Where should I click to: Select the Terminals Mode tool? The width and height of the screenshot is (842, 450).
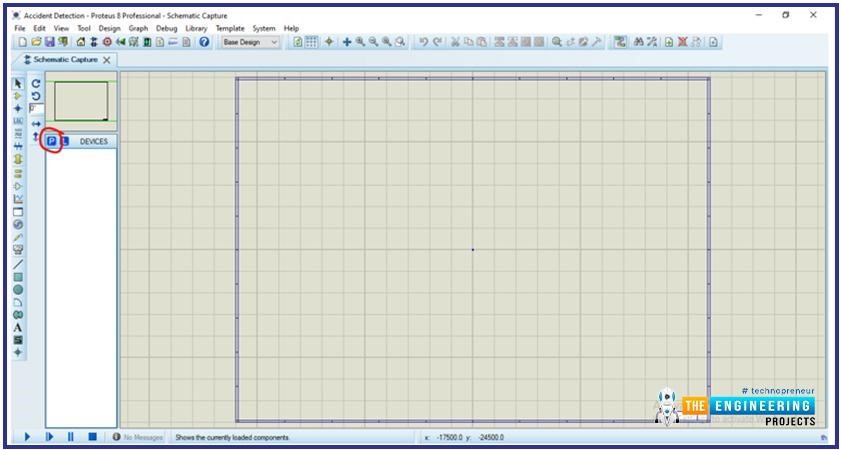(x=18, y=173)
